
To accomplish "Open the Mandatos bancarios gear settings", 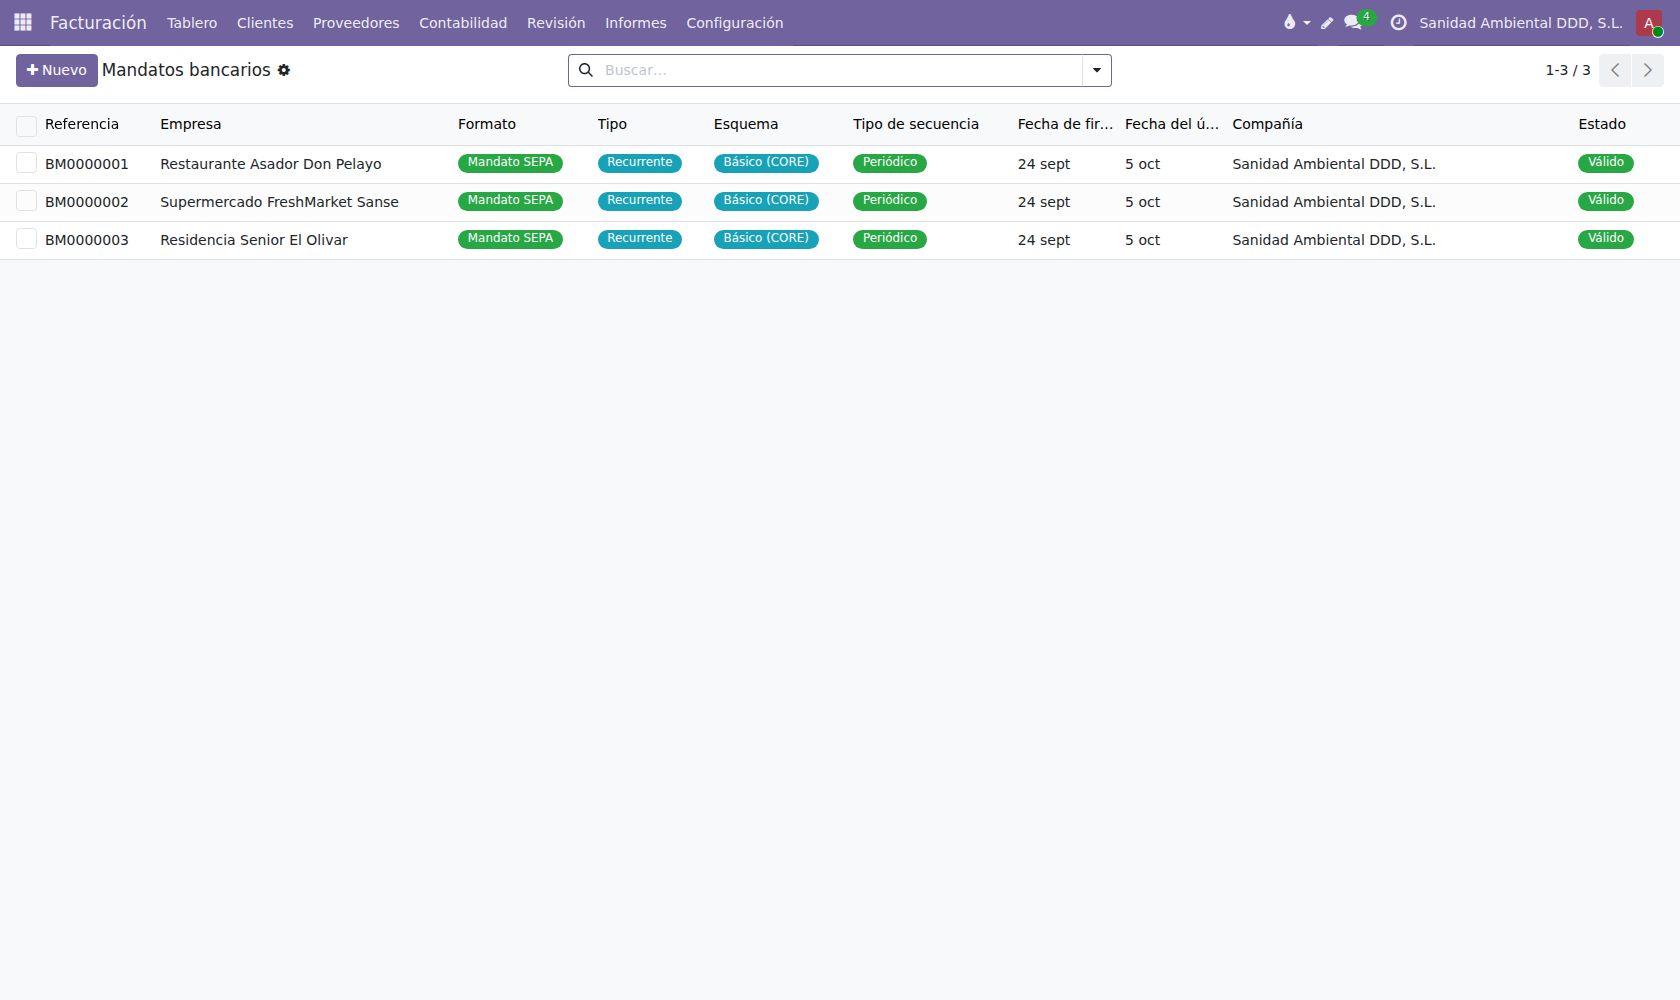I will point(284,70).
